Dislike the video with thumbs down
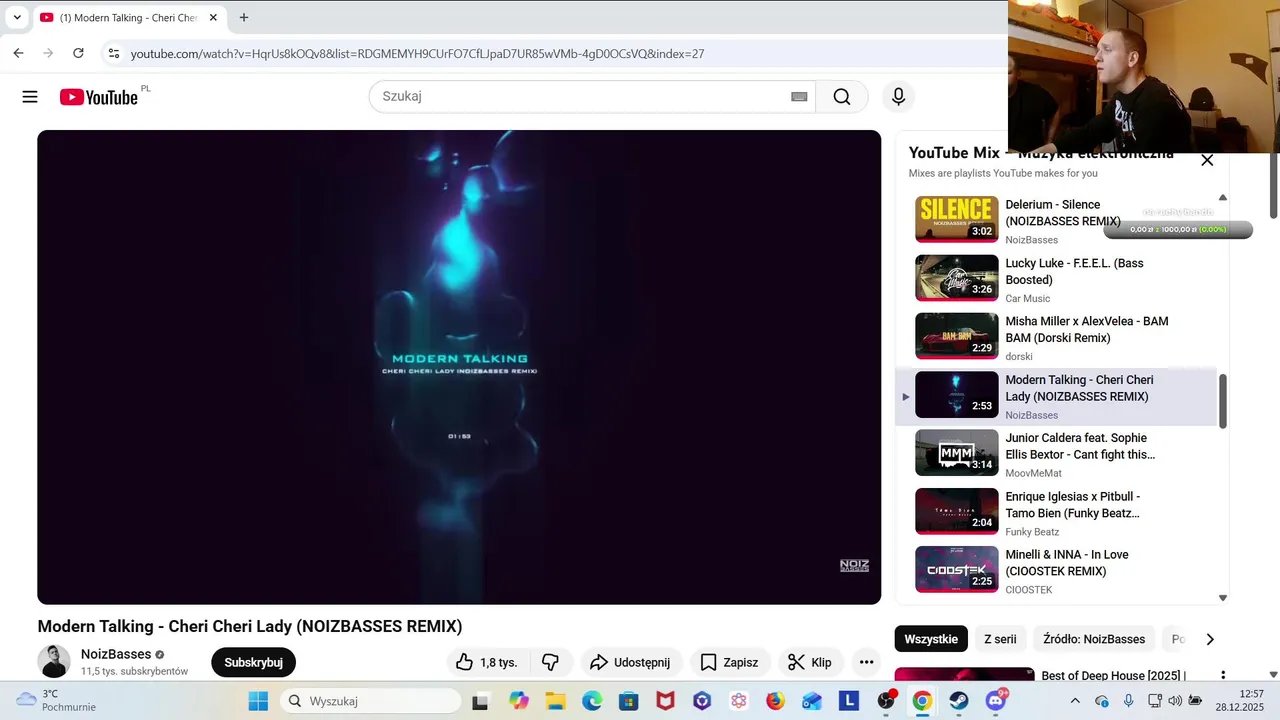 click(550, 662)
